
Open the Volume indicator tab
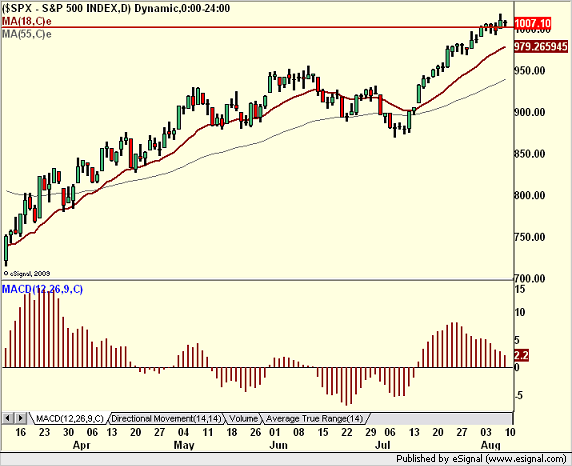pos(243,419)
